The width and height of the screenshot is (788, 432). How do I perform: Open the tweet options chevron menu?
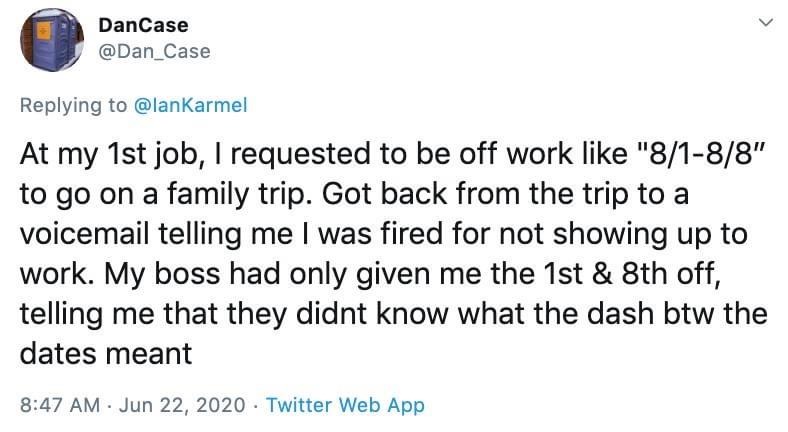(x=766, y=23)
